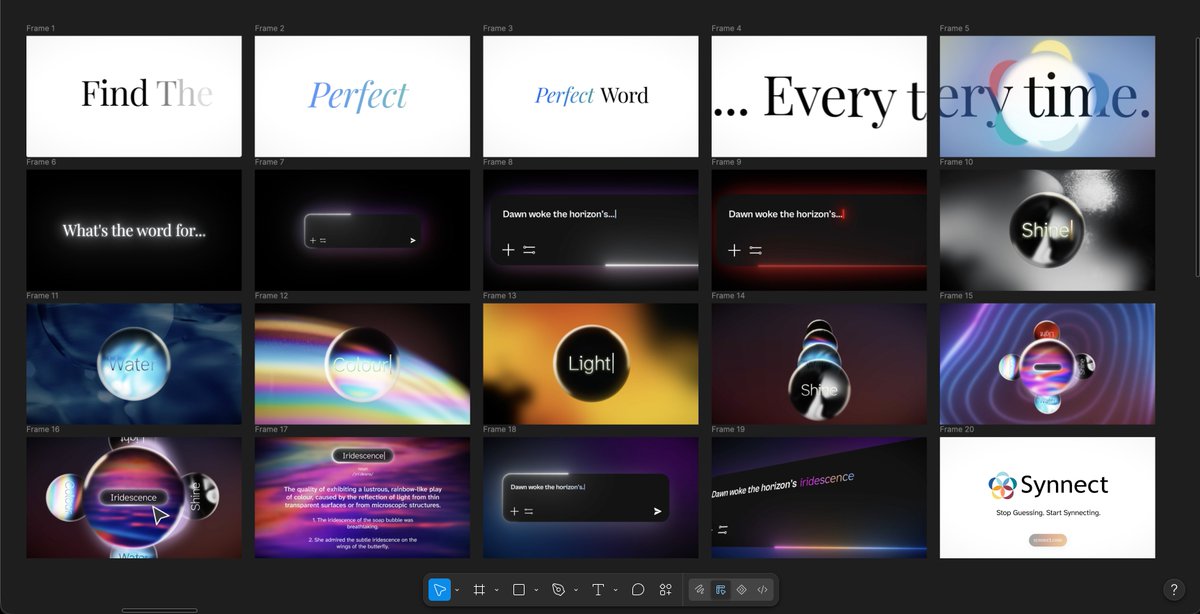Click the synnect.com button in Frame 20
Image resolution: width=1200 pixels, height=614 pixels.
(x=1047, y=540)
